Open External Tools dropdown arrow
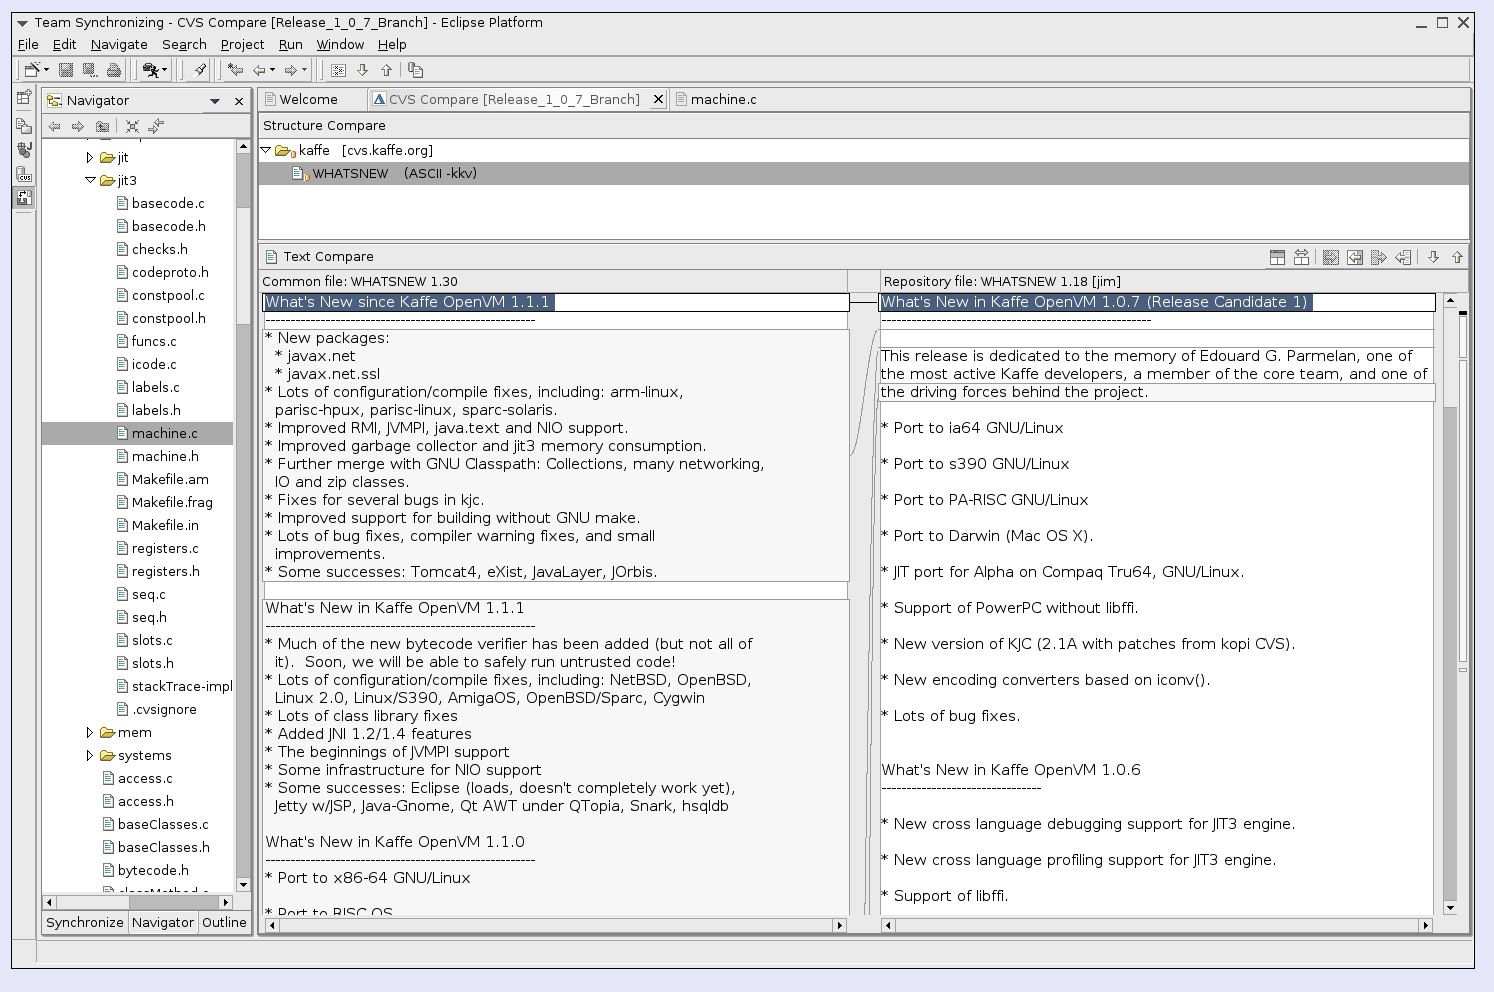1494x992 pixels. [x=165, y=70]
